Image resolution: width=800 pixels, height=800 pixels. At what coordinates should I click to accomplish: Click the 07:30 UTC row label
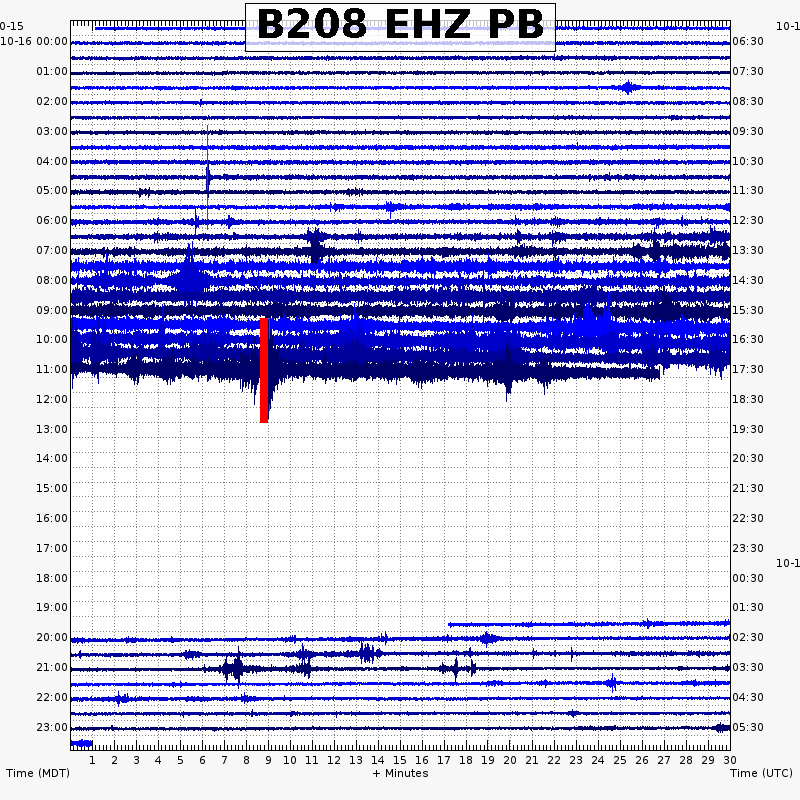(748, 71)
